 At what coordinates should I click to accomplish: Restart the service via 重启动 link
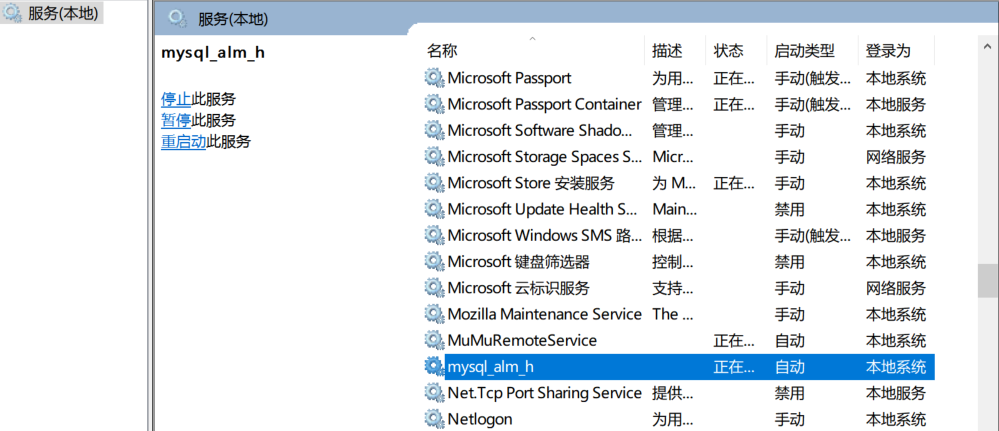[183, 142]
